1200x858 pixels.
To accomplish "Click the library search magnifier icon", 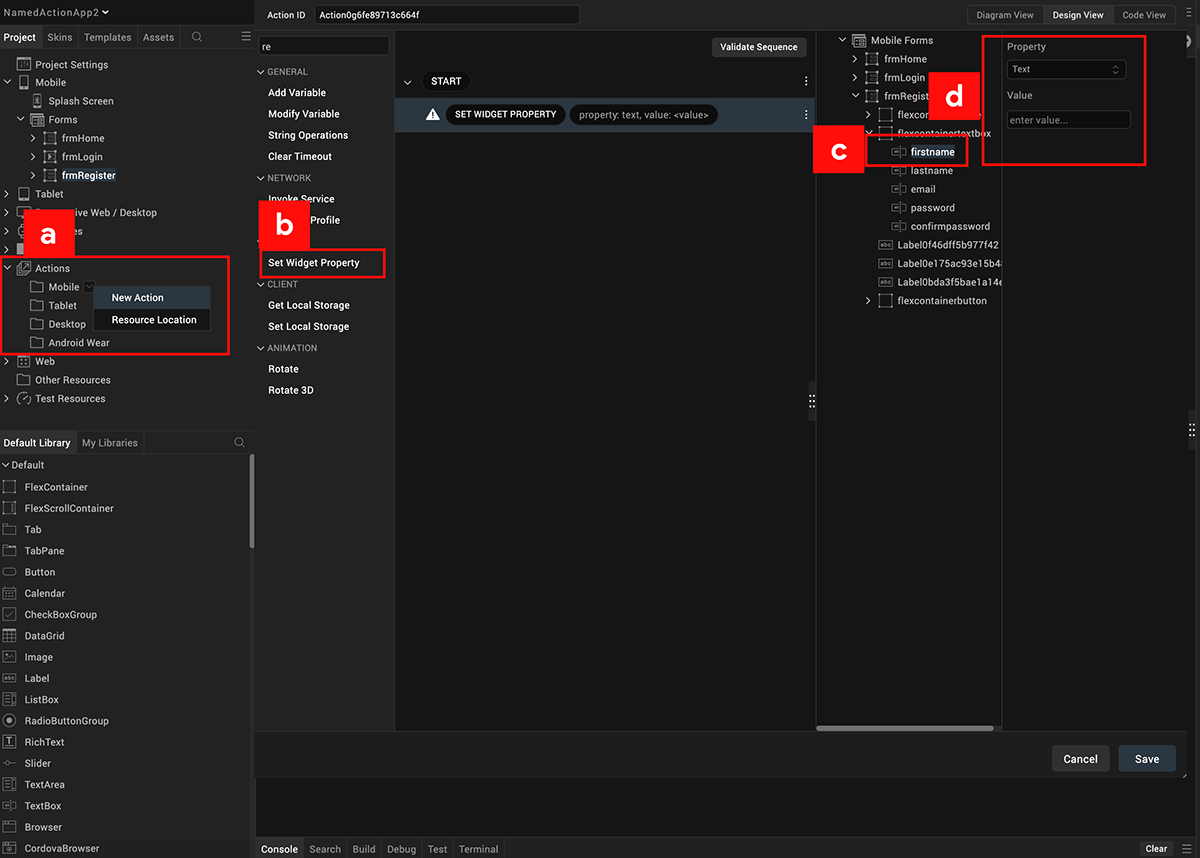I will tap(239, 443).
